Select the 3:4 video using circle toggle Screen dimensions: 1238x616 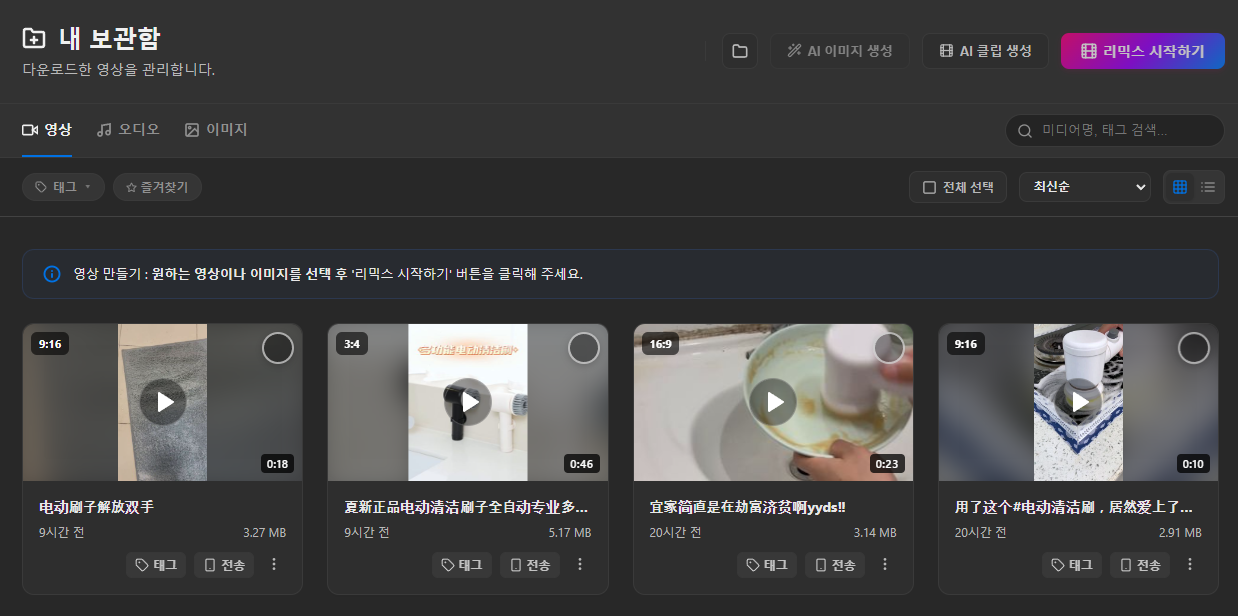point(584,348)
